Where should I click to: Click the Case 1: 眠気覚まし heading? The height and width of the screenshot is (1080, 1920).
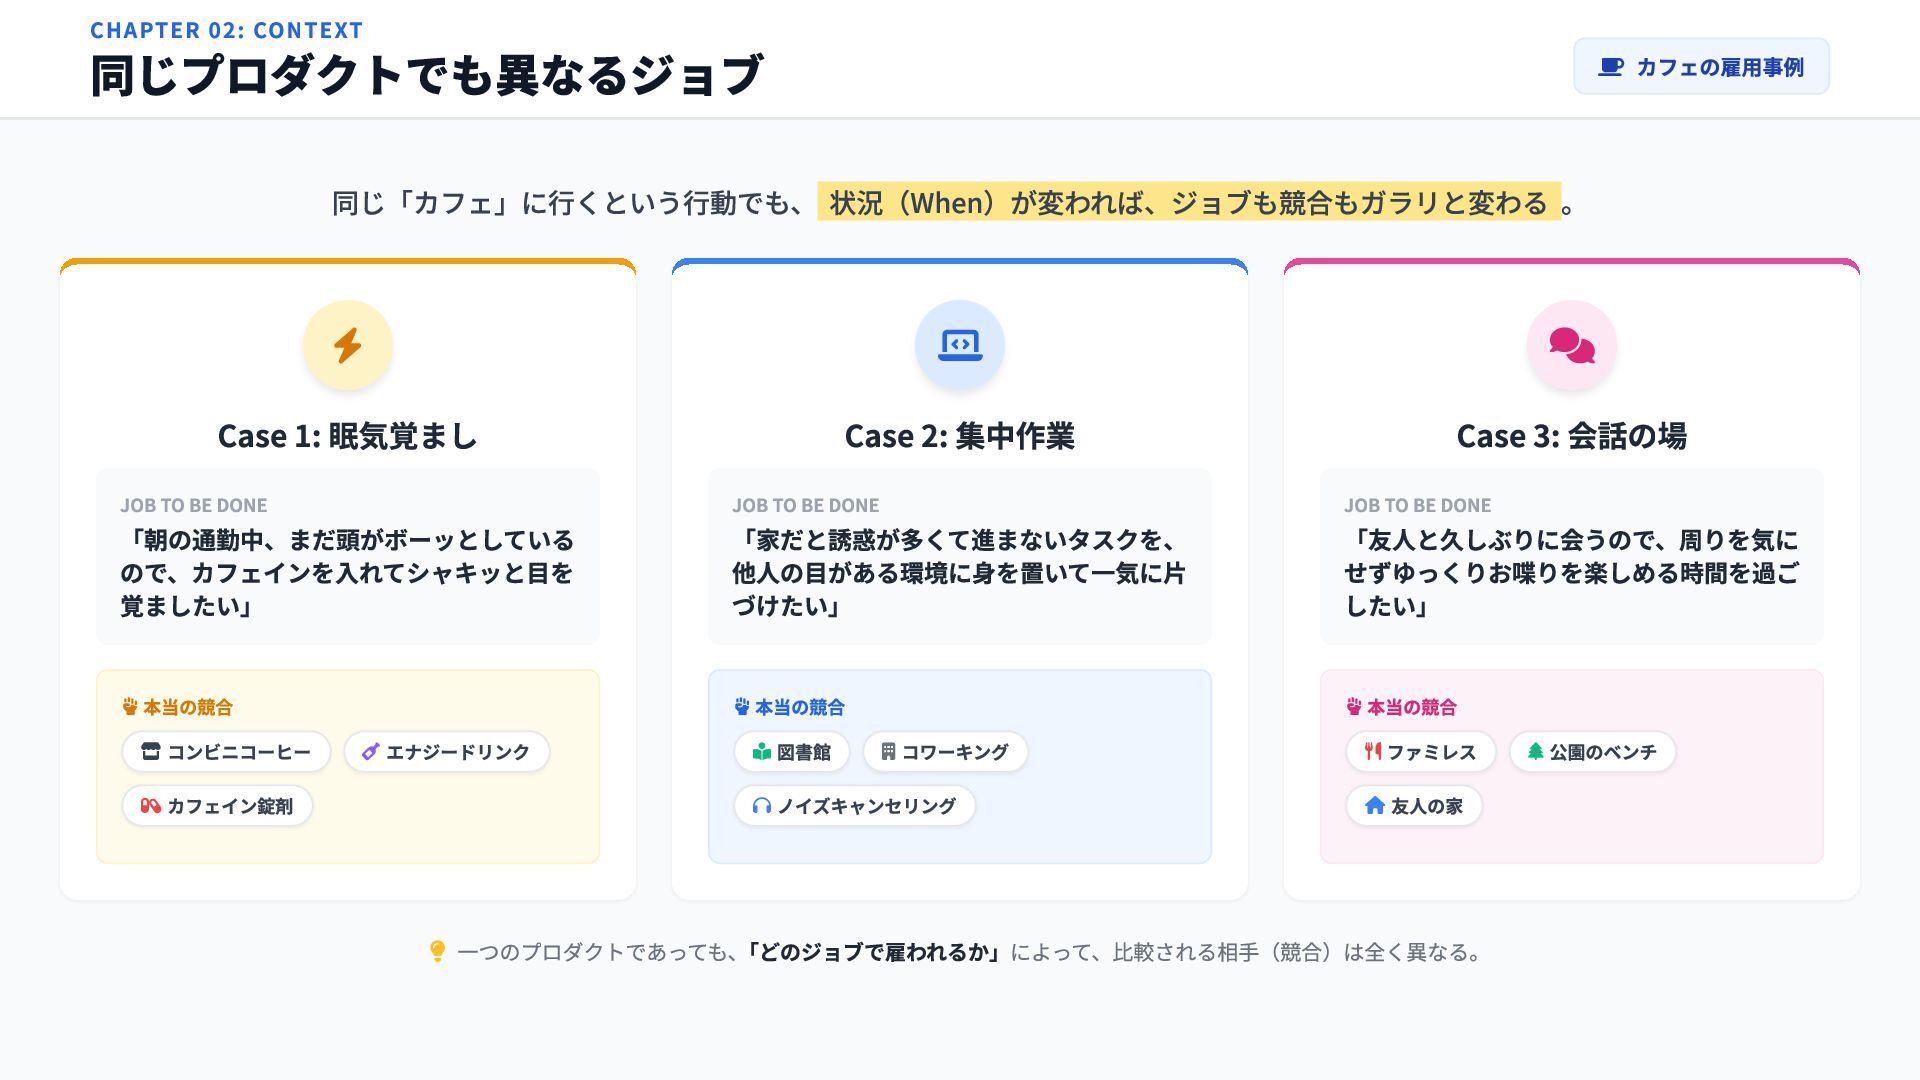coord(348,436)
